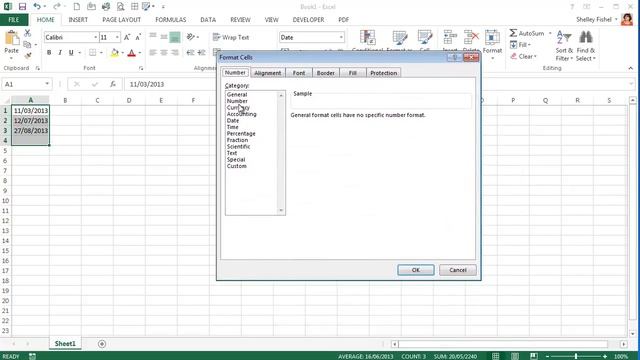Screen dimensions: 640x360
Task: Open the font color dropdown arrow
Action: pos(140,53)
